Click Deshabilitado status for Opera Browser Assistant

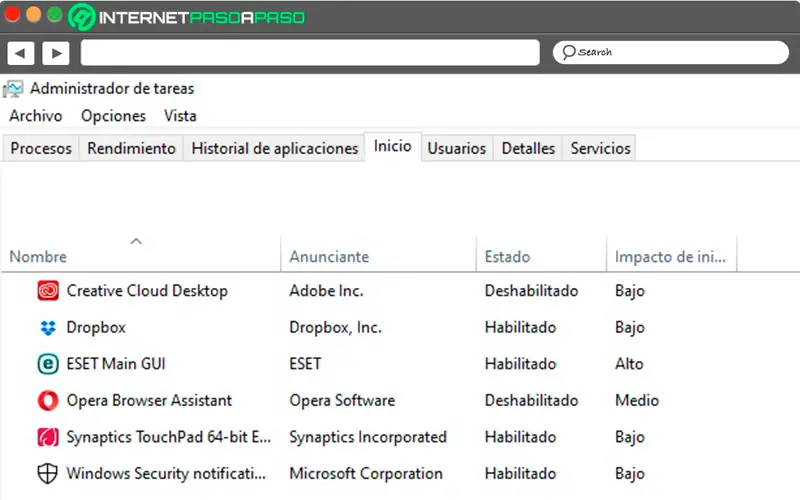(x=531, y=401)
